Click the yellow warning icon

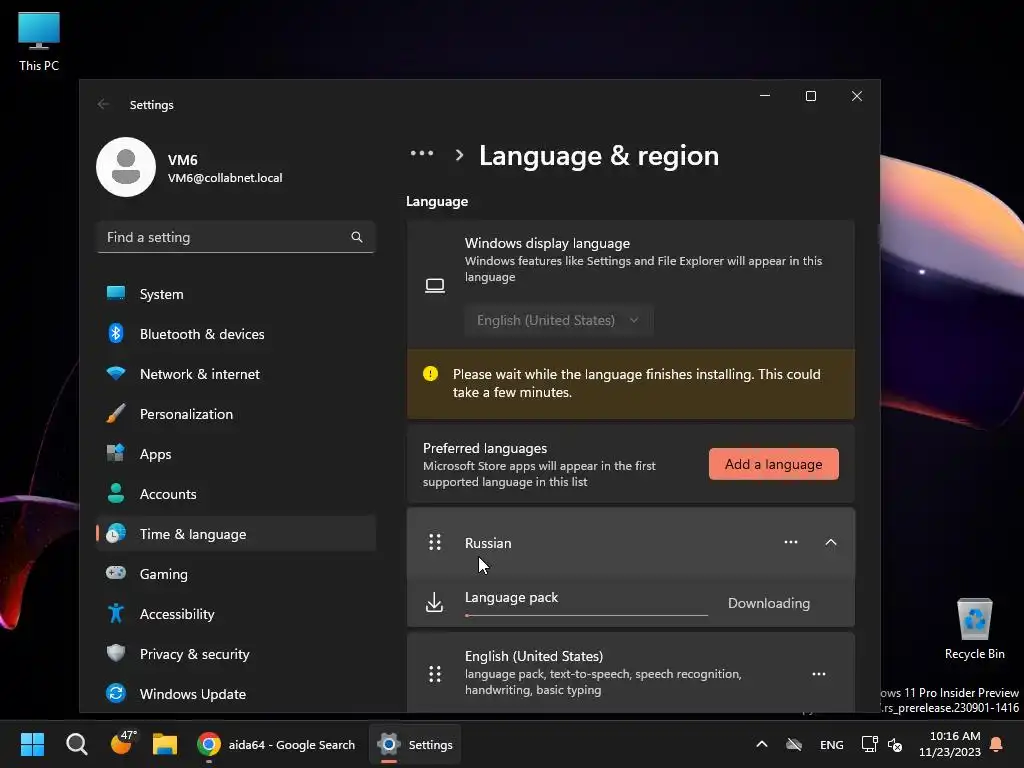tap(430, 374)
